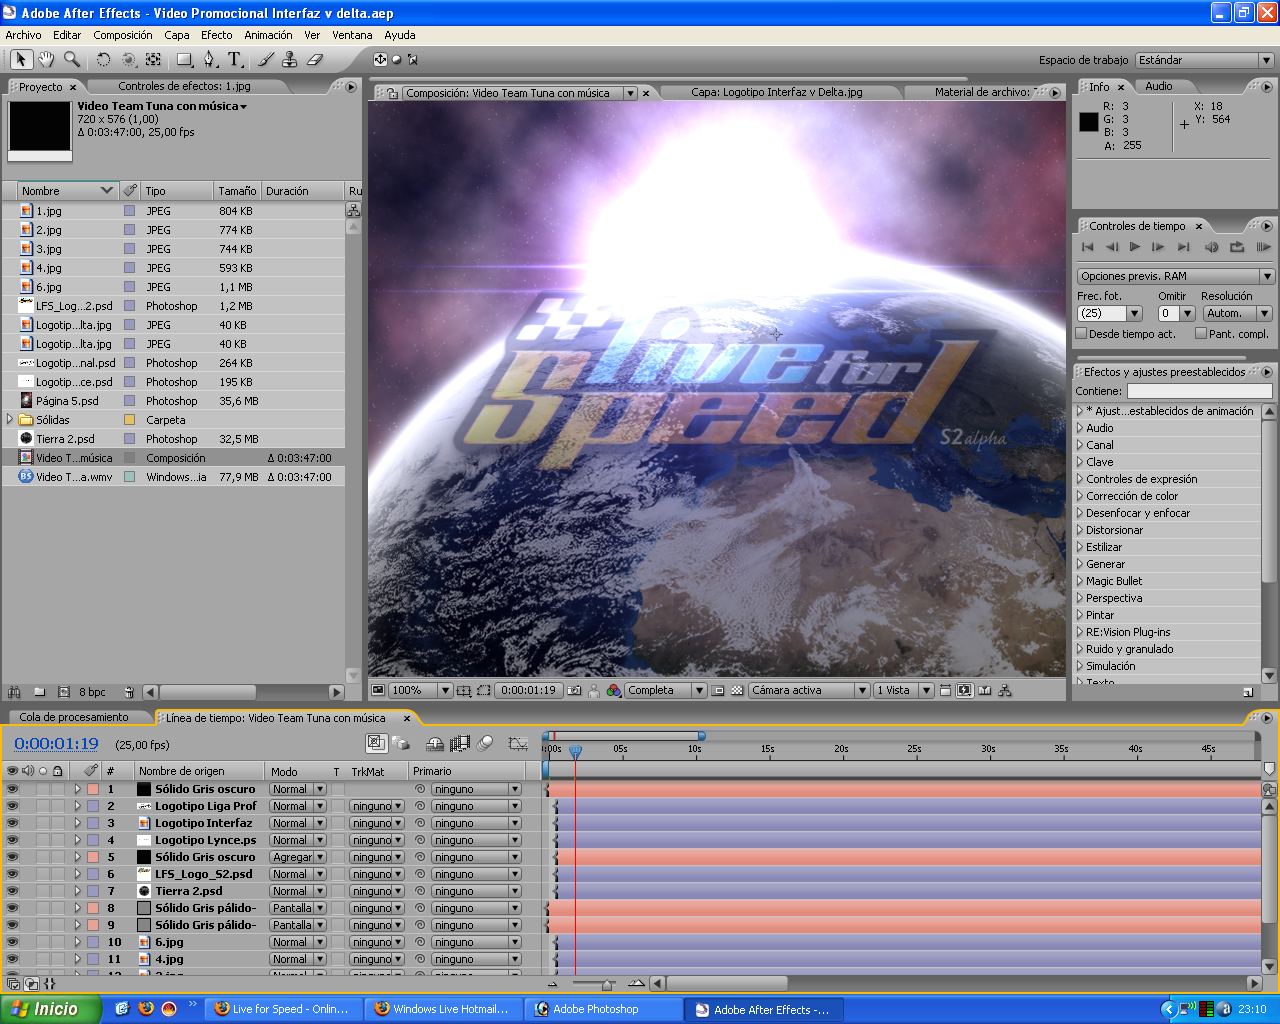
Task: Click the '8 bpc' color depth button
Action: tap(92, 692)
